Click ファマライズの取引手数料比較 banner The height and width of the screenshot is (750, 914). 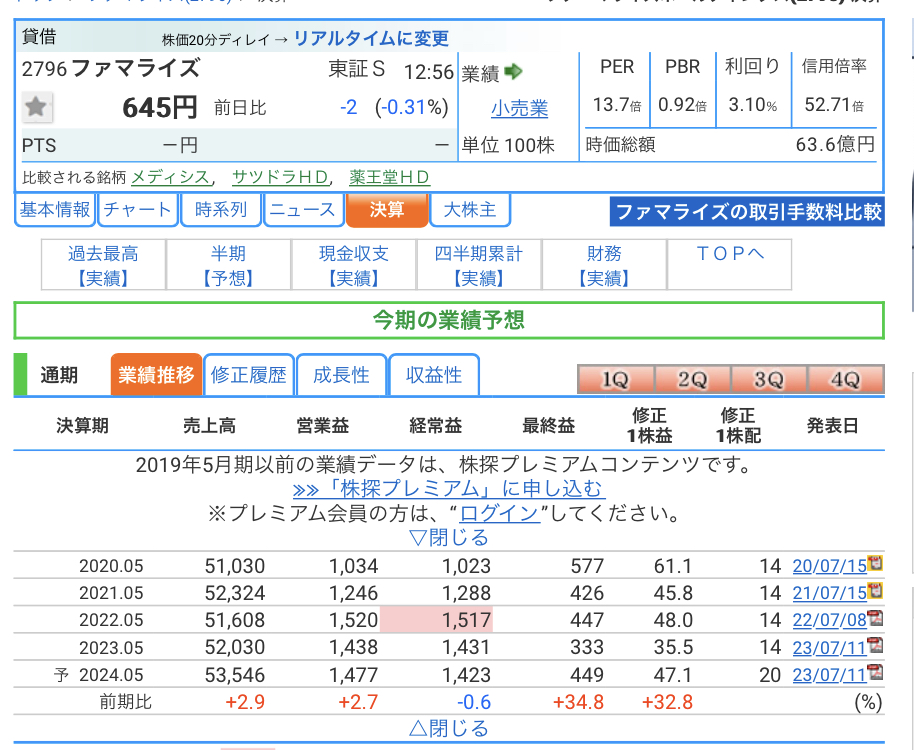(747, 212)
